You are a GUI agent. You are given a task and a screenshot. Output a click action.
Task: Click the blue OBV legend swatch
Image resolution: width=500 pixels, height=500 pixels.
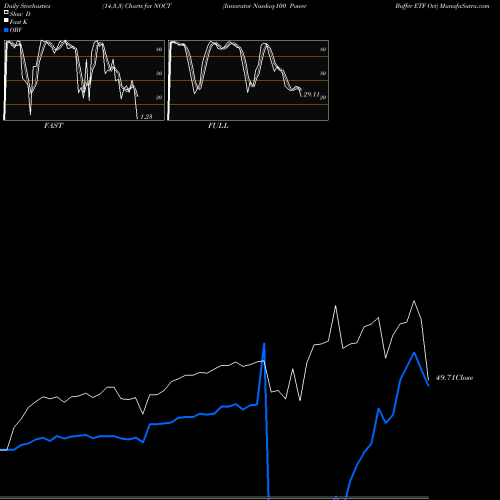6,30
